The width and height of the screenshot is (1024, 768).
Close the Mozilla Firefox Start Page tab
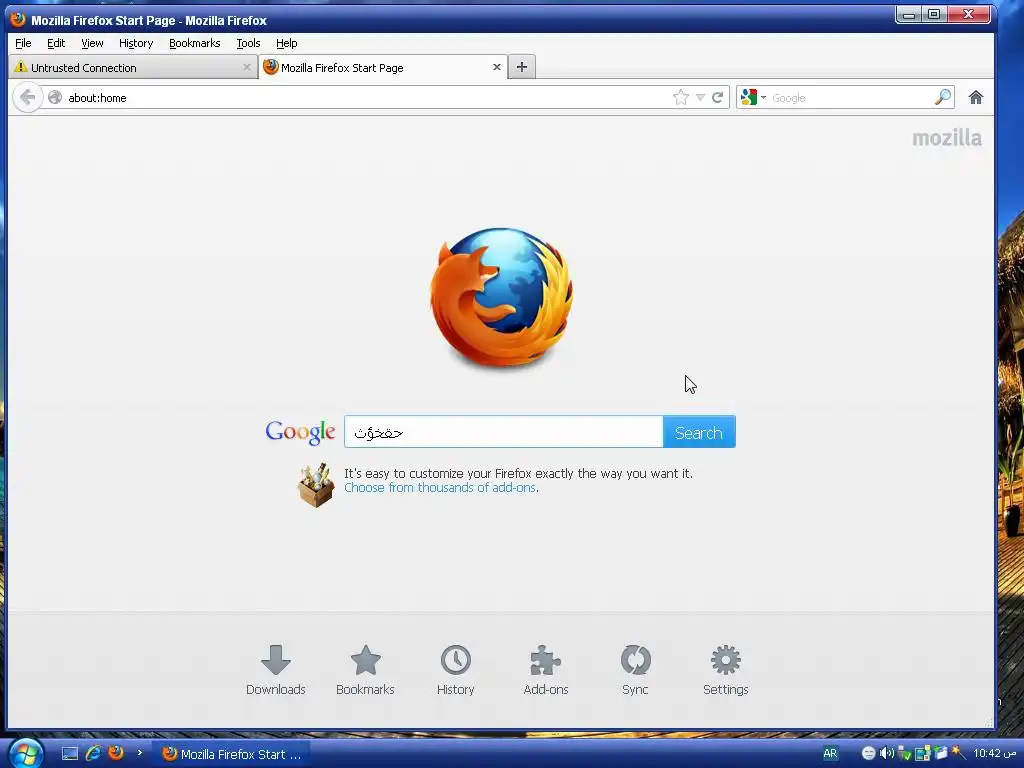tap(496, 67)
